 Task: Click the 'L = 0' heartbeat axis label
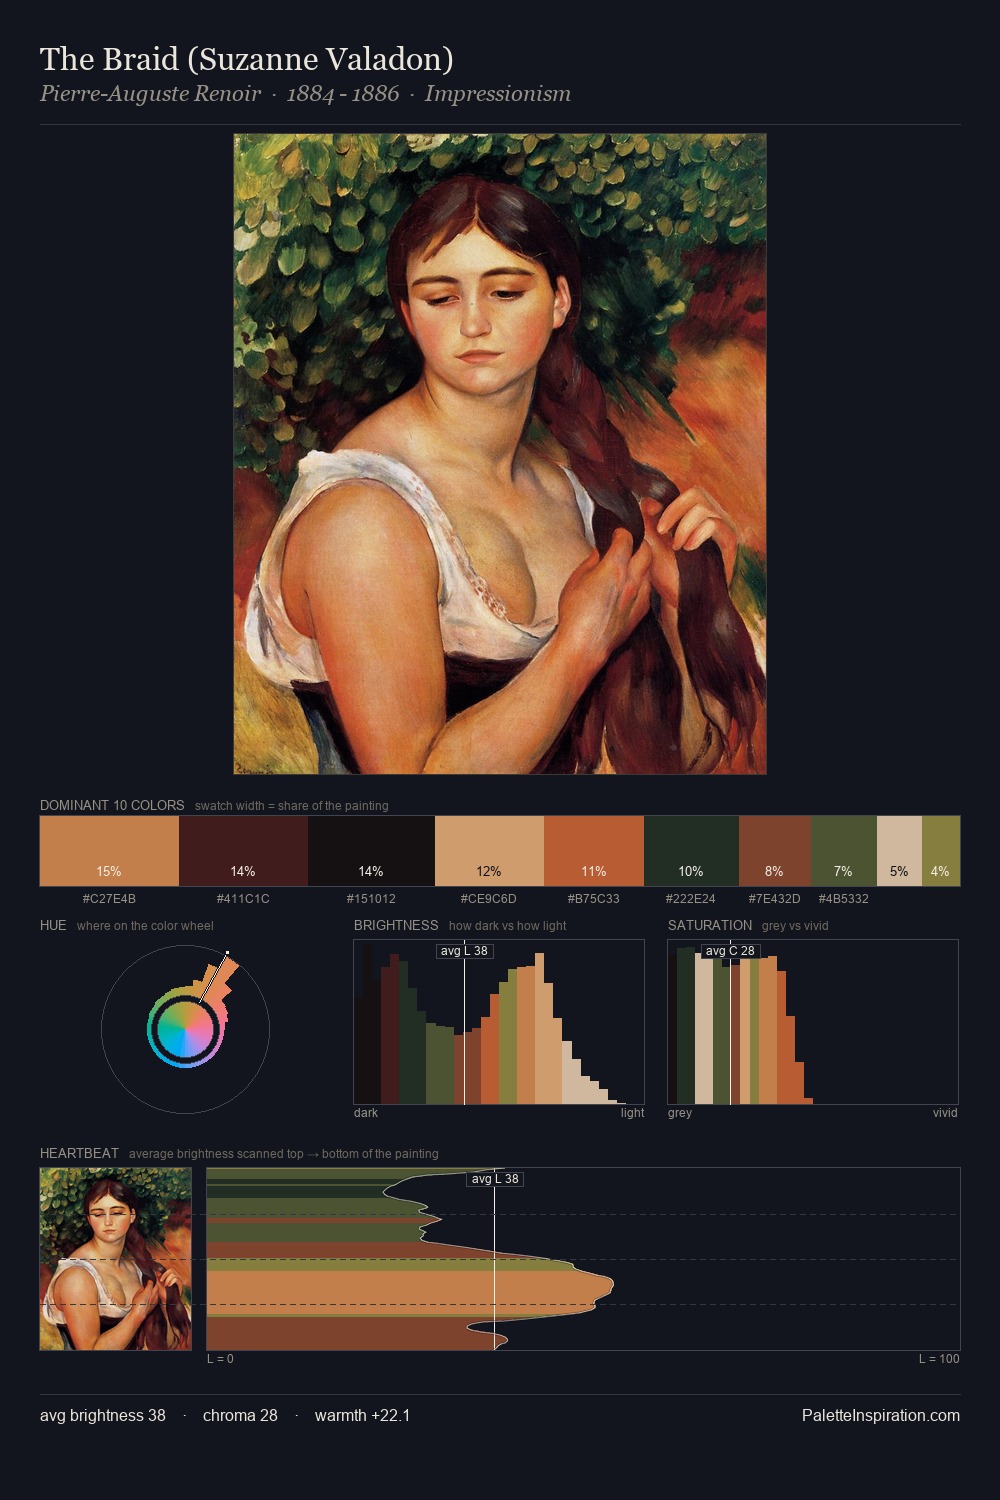click(220, 1359)
